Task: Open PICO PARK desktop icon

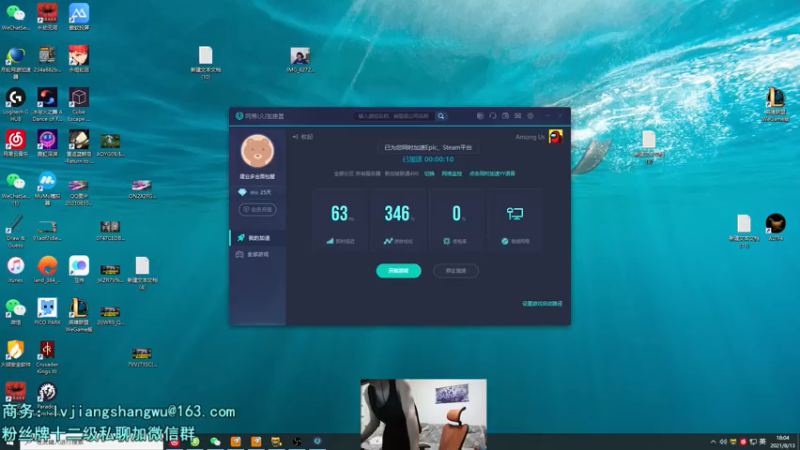Action: coord(47,311)
